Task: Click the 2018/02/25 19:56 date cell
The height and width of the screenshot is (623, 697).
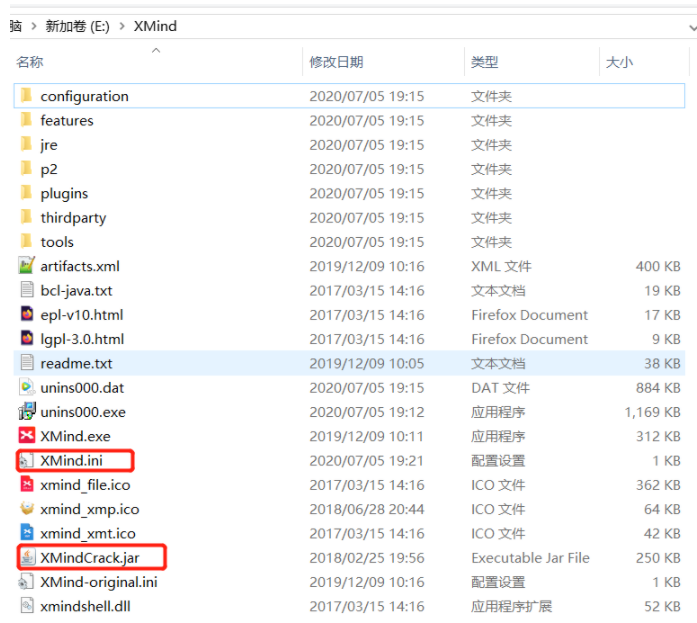Action: 367,558
